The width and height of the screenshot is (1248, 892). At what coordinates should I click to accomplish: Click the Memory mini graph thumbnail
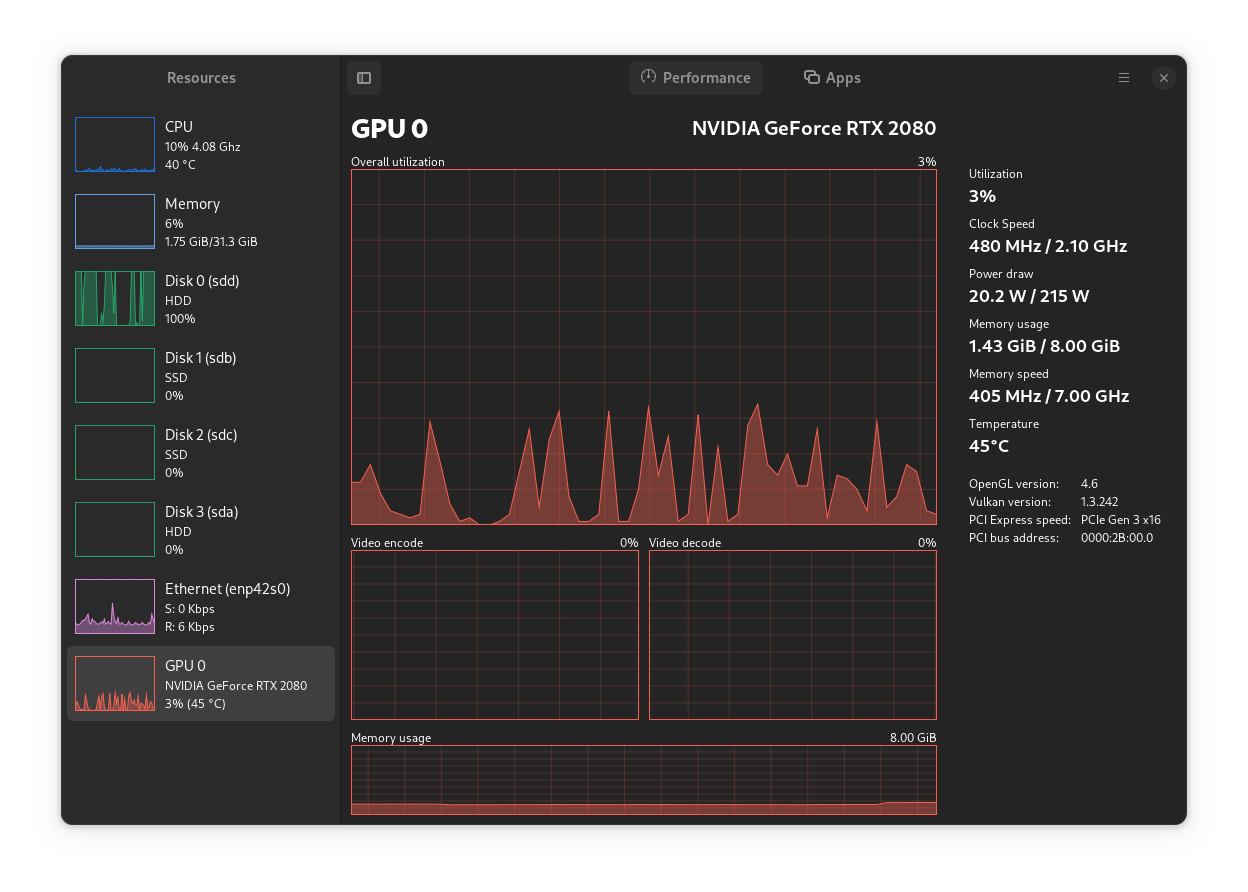pos(115,222)
